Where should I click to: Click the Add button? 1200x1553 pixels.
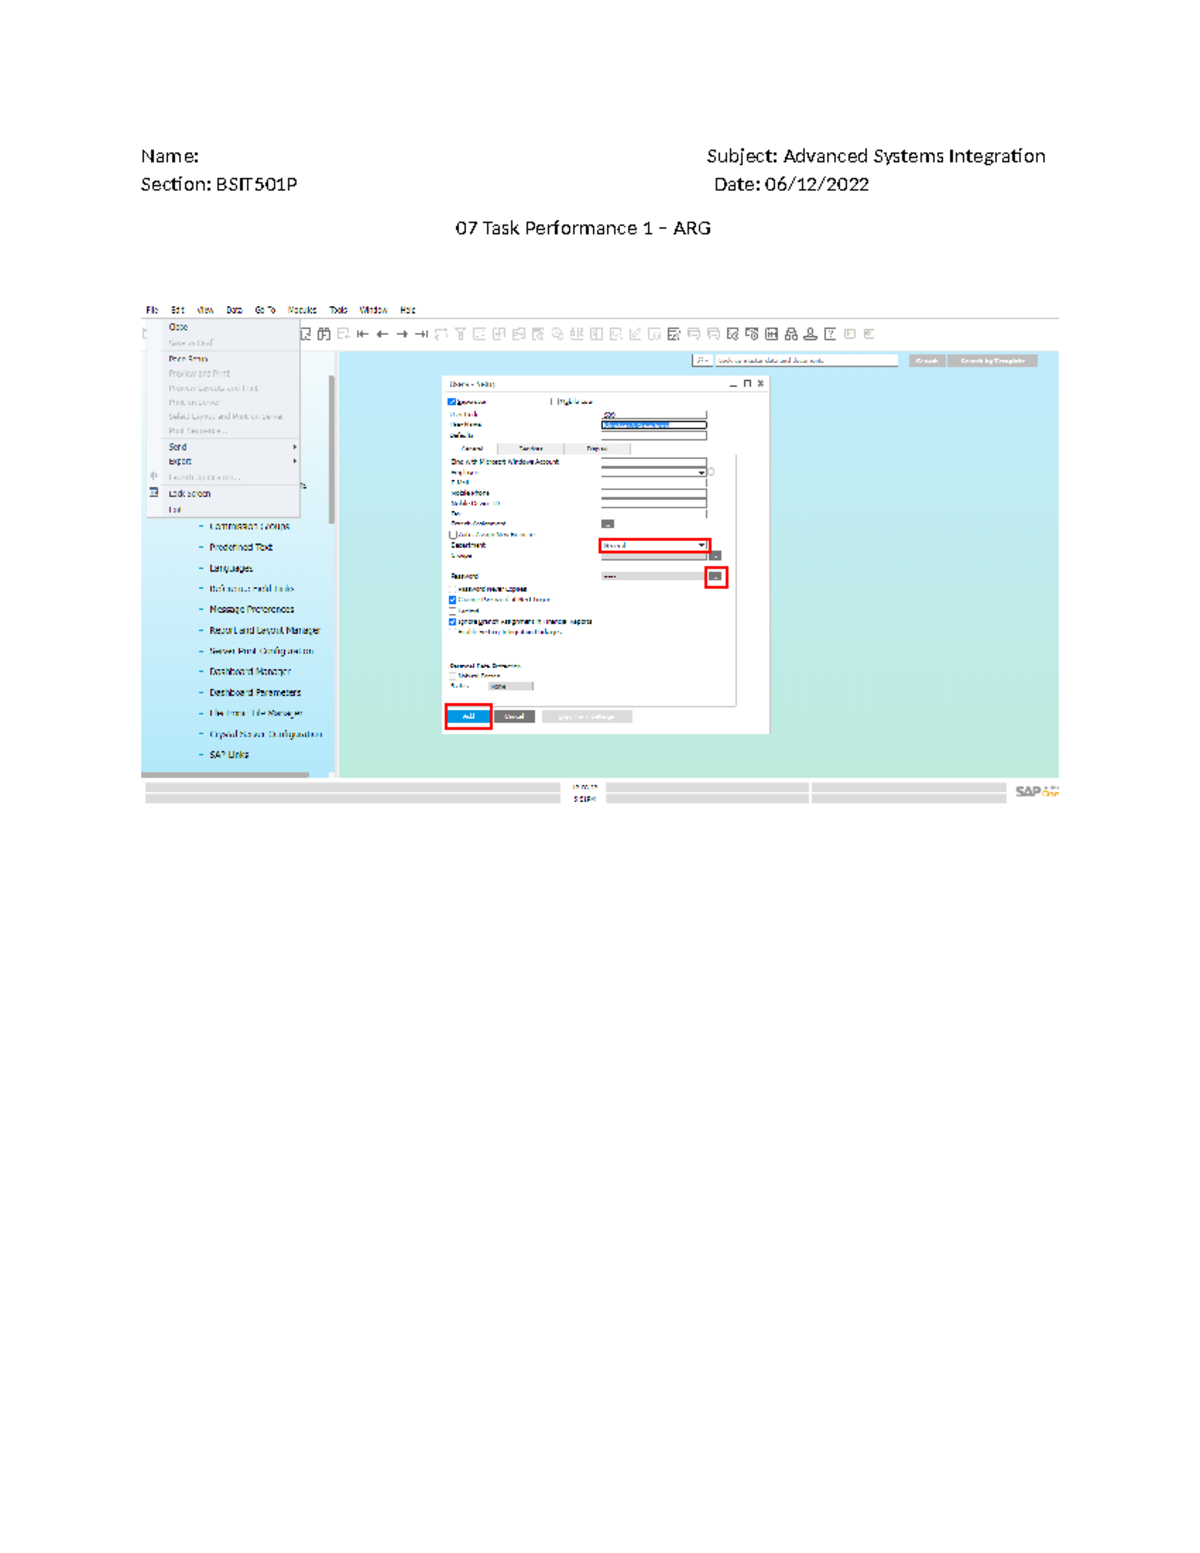(468, 716)
